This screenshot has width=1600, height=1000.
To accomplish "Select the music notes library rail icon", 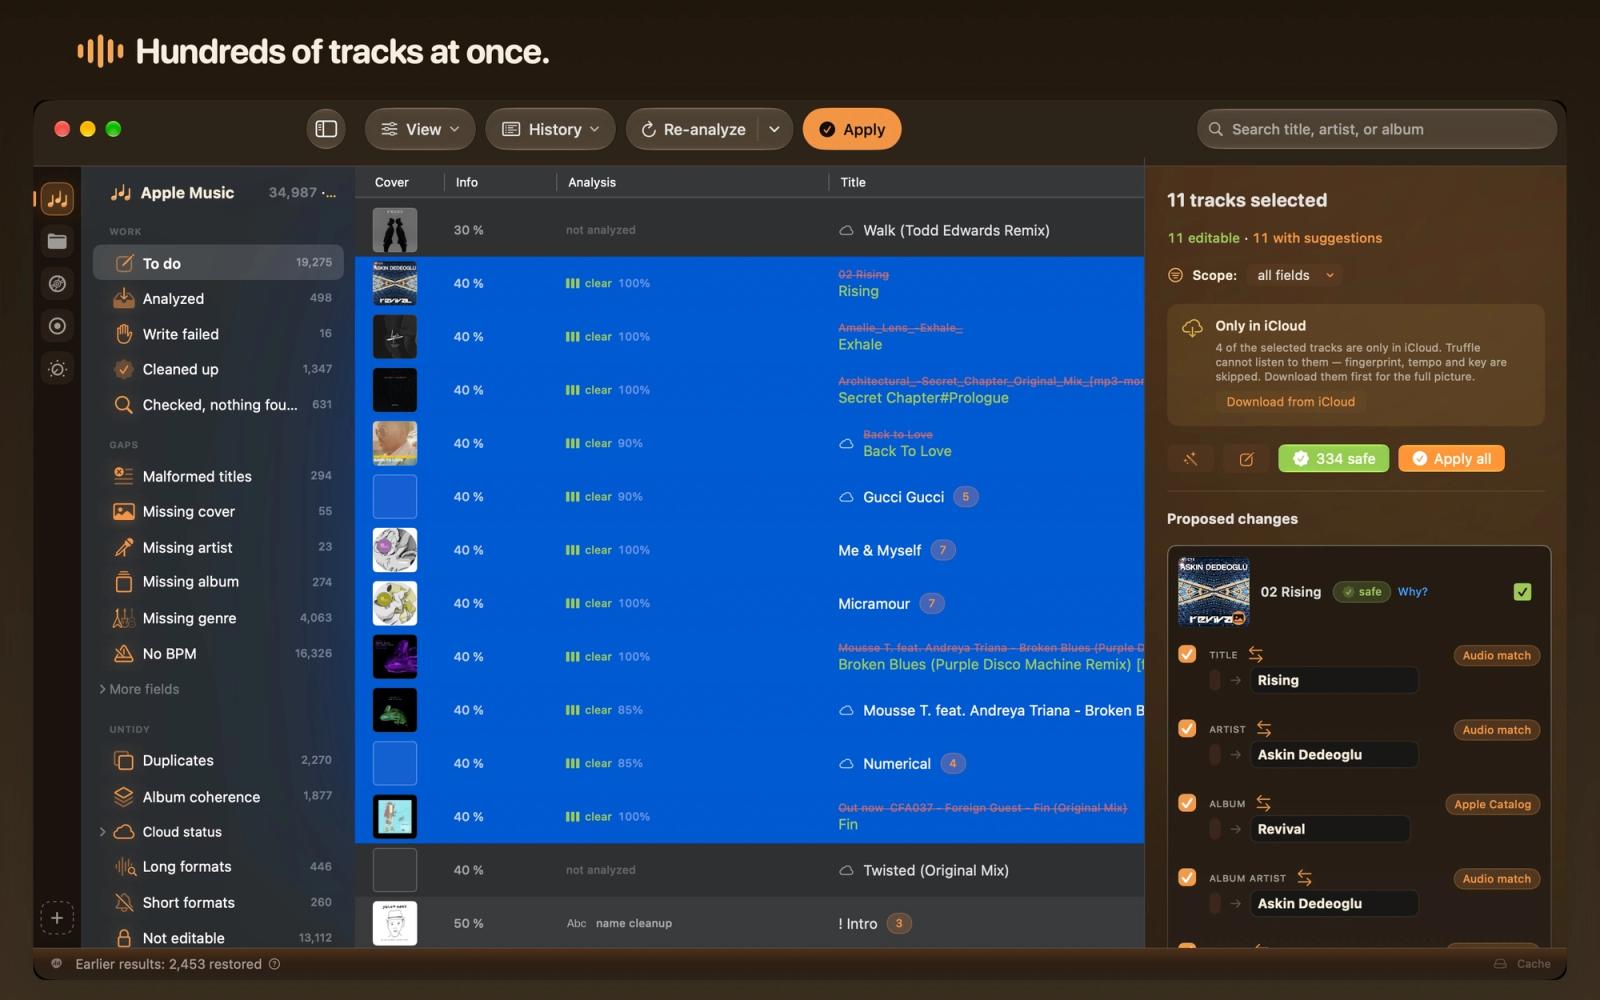I will coord(57,198).
